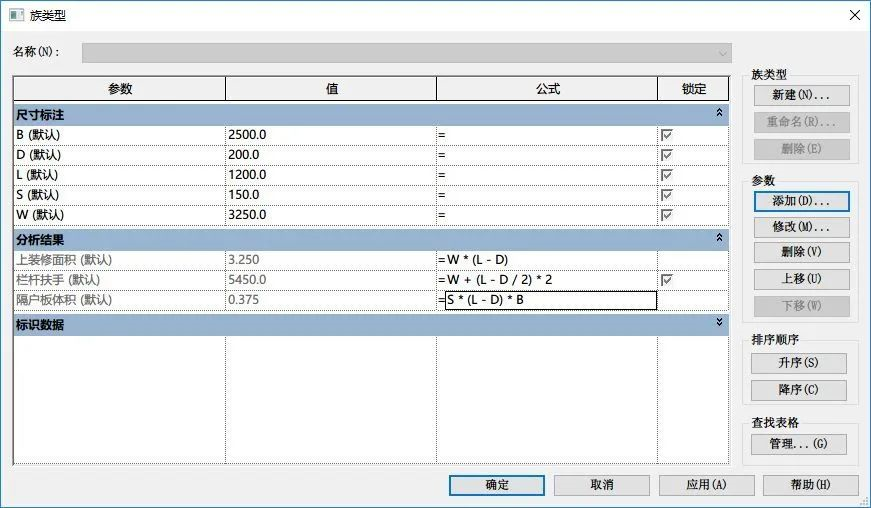Screen dimensions: 871x508
Task: Toggle lock checkbox for parameter W
Action: point(667,215)
